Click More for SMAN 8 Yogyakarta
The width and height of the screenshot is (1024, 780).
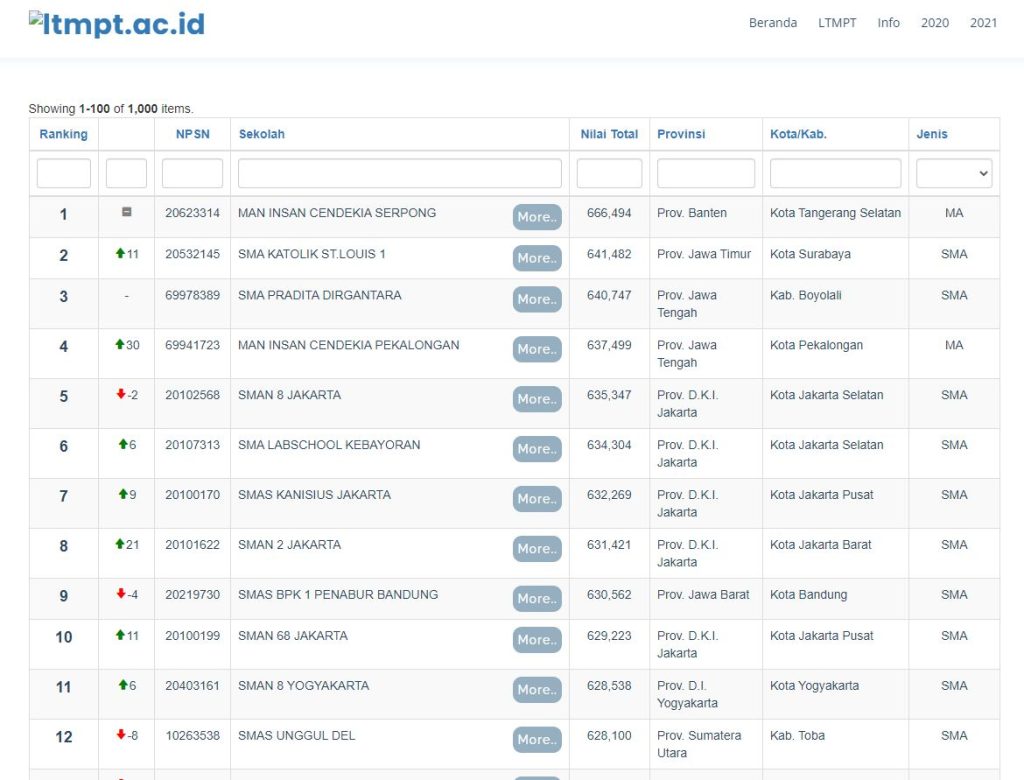tap(537, 689)
